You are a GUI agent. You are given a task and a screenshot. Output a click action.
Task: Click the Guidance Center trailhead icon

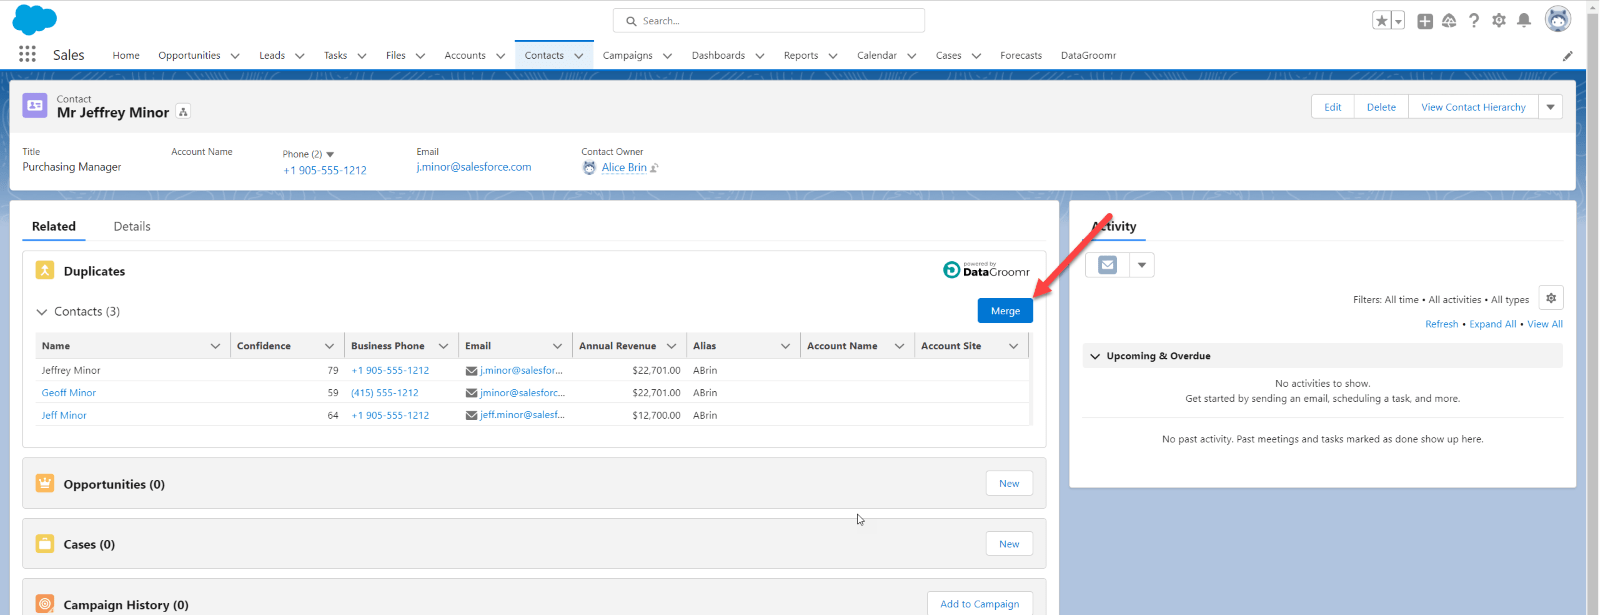[1449, 21]
